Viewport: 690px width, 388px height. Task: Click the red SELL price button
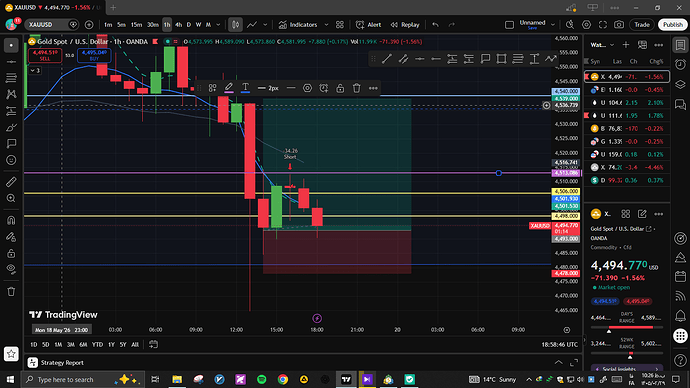click(x=45, y=55)
